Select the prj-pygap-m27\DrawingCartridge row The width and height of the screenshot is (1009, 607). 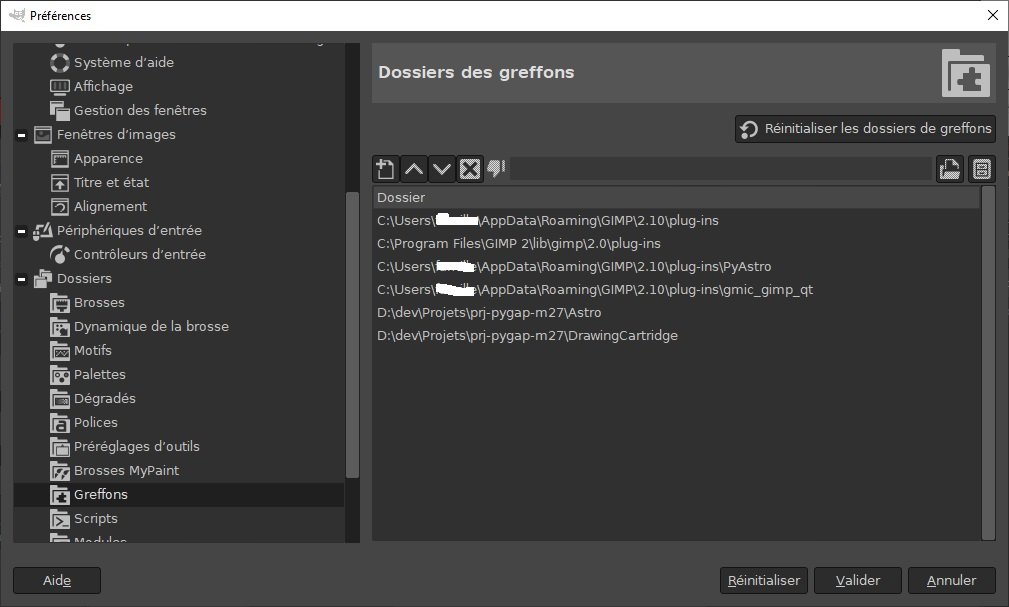tap(676, 336)
